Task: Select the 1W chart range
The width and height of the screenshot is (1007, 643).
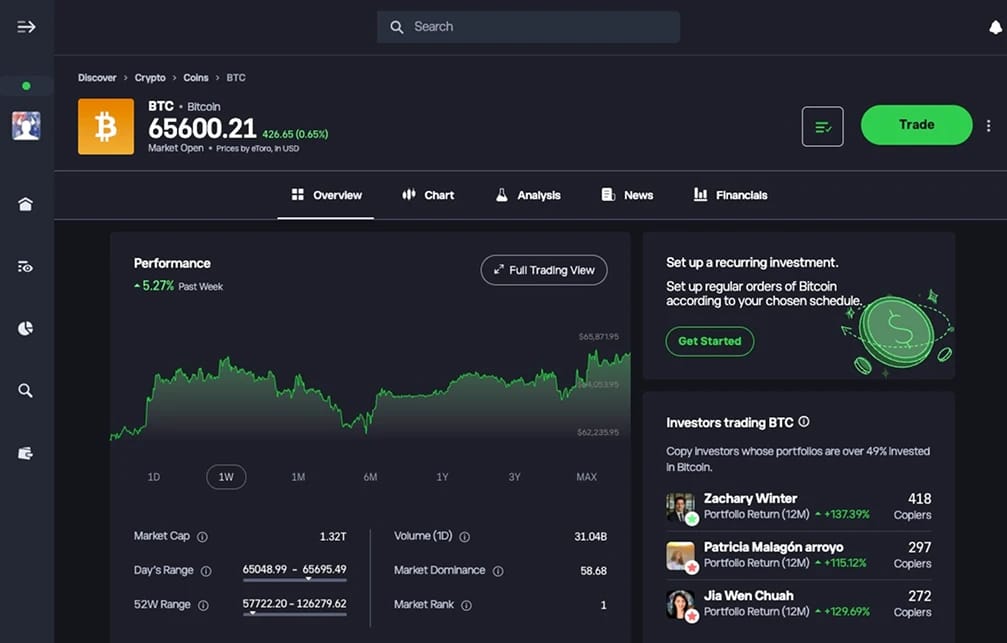Action: click(x=226, y=477)
